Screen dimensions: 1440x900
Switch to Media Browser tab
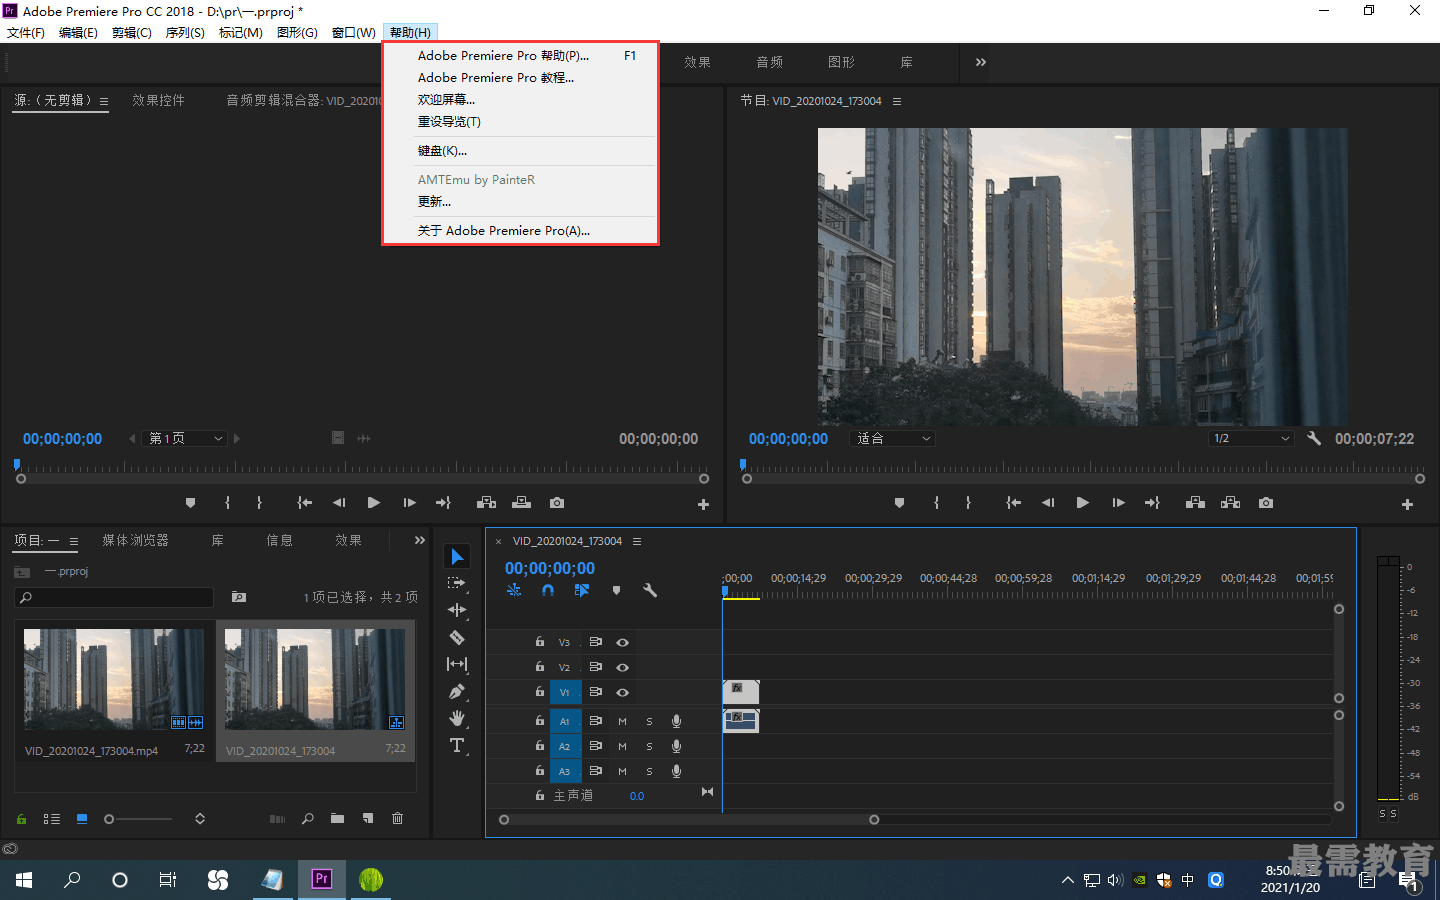point(135,540)
